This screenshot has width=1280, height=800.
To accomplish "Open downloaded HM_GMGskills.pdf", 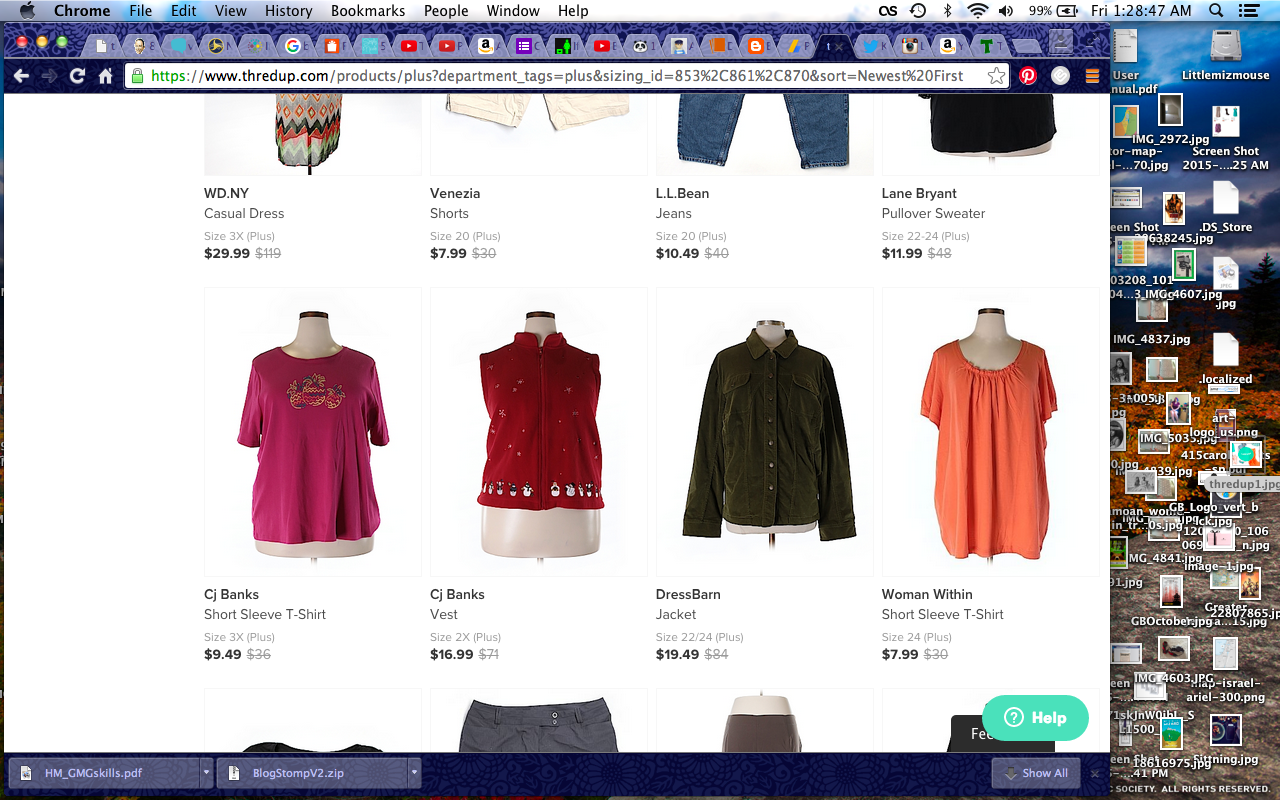I will (x=104, y=773).
